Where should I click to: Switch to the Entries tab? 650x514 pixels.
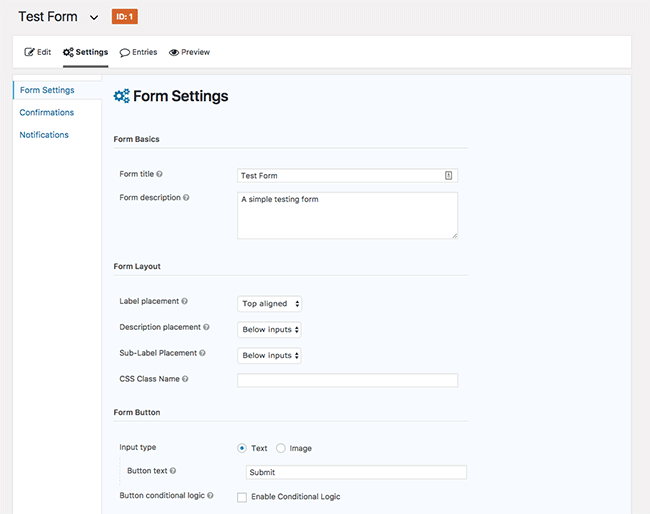(x=138, y=52)
